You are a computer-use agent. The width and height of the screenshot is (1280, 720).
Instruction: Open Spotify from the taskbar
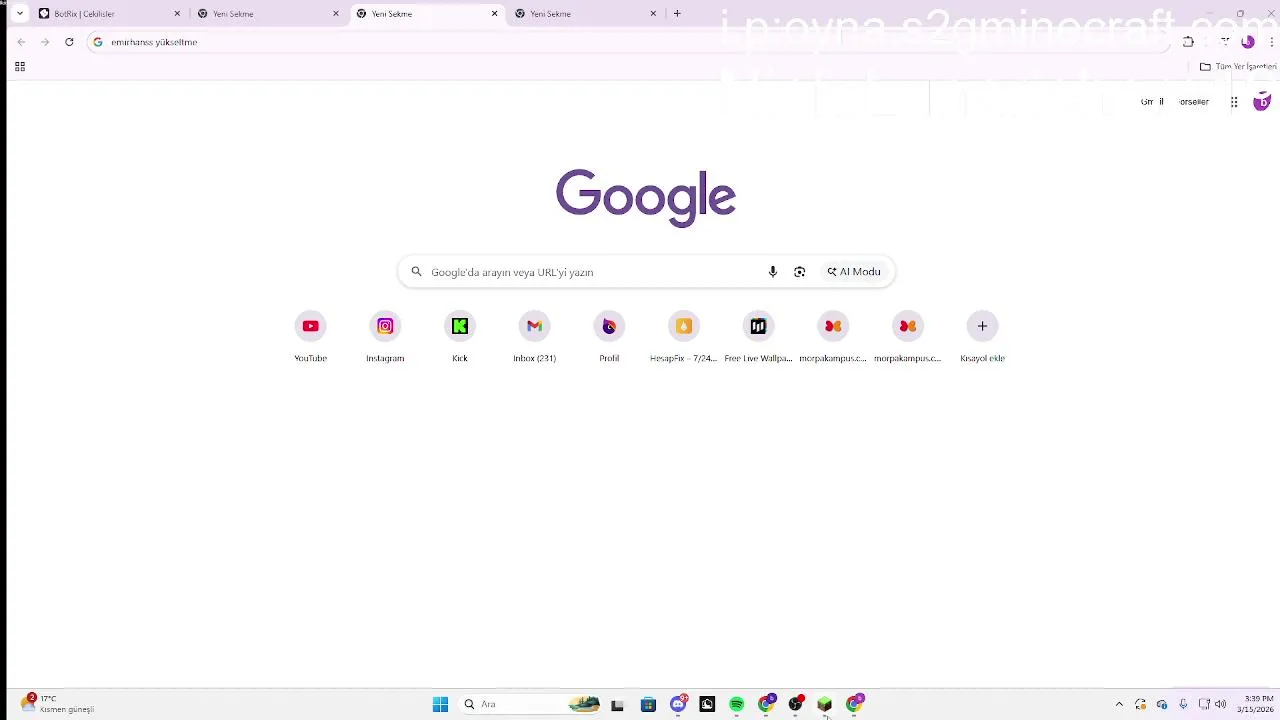point(736,704)
